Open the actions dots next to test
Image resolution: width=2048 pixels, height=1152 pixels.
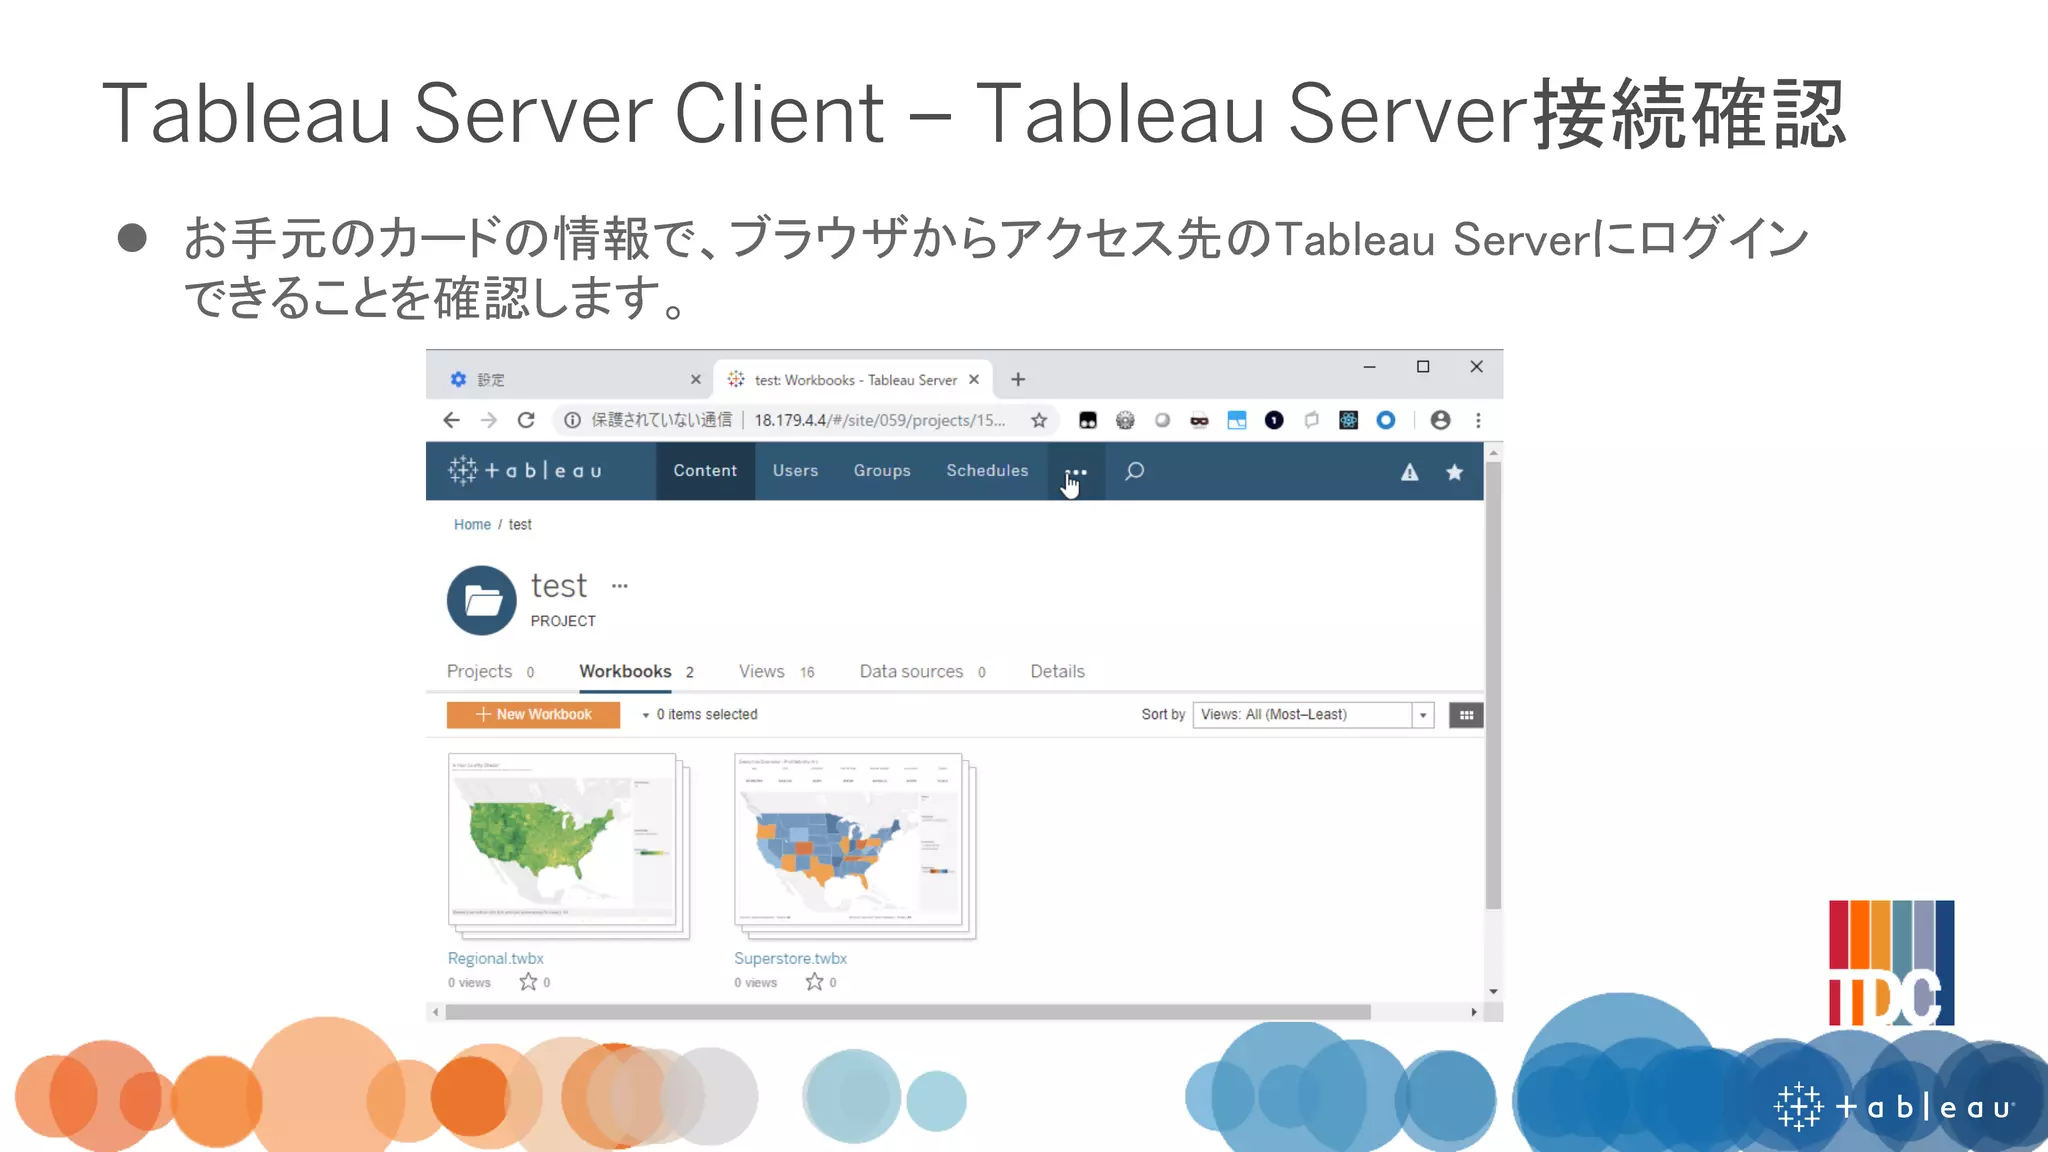[x=620, y=586]
